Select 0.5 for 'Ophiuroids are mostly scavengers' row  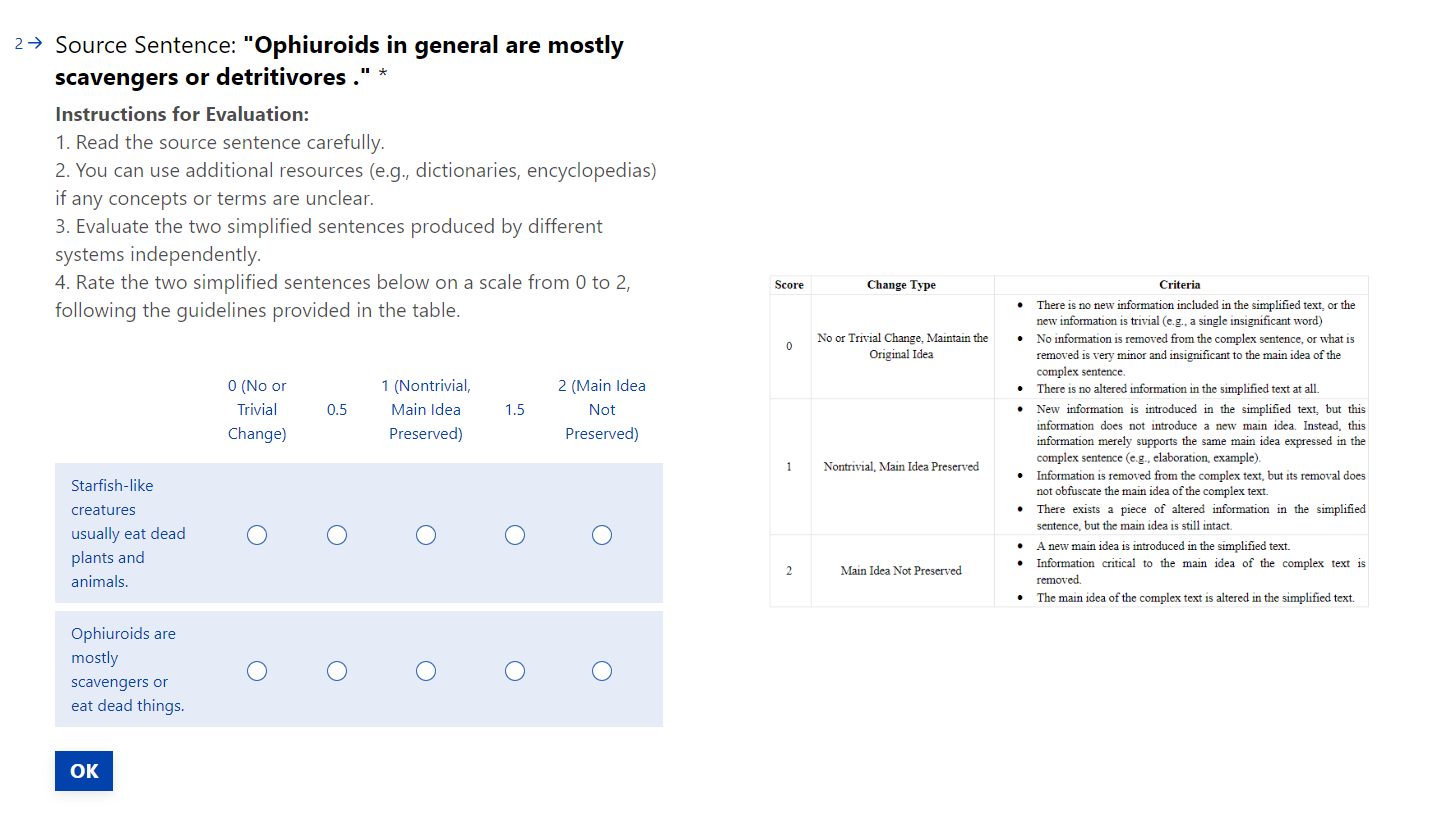tap(337, 671)
